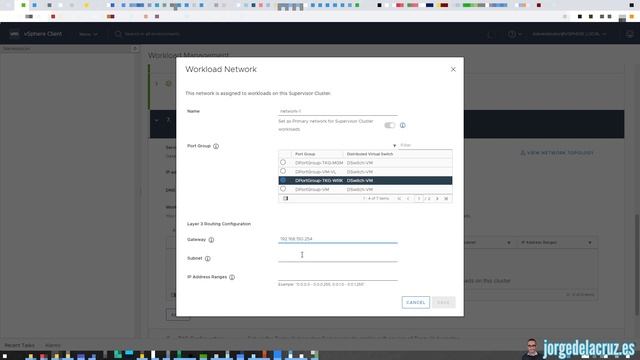Toggle Set as Primary network switch
Viewport: 640px width, 360px height.
389,125
